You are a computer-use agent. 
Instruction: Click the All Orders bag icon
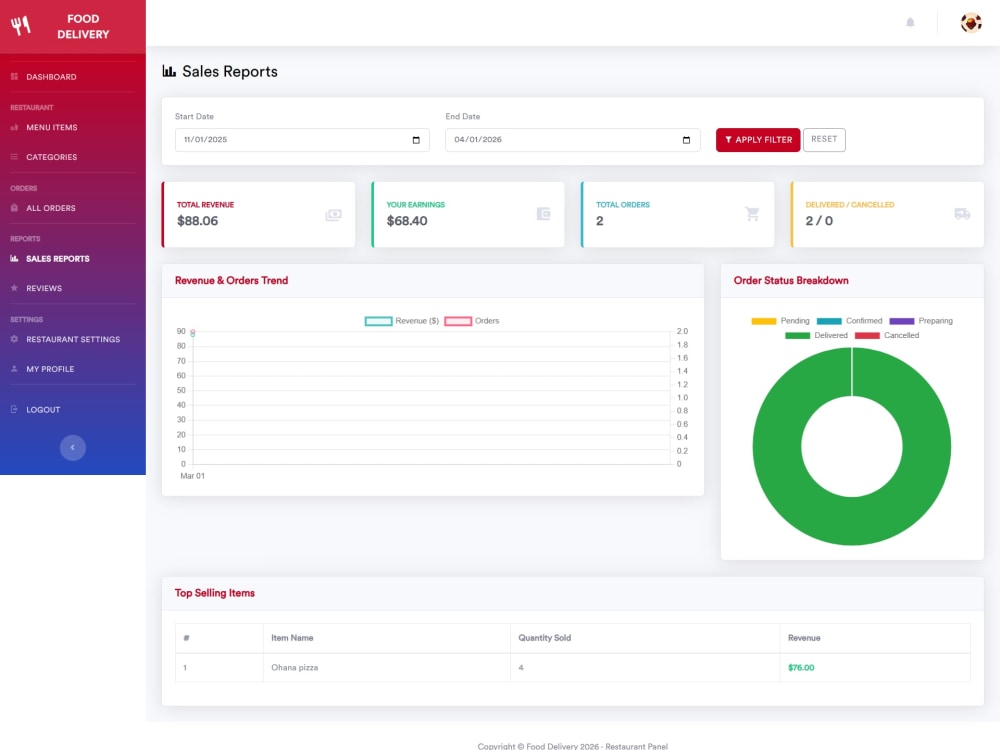(x=14, y=208)
